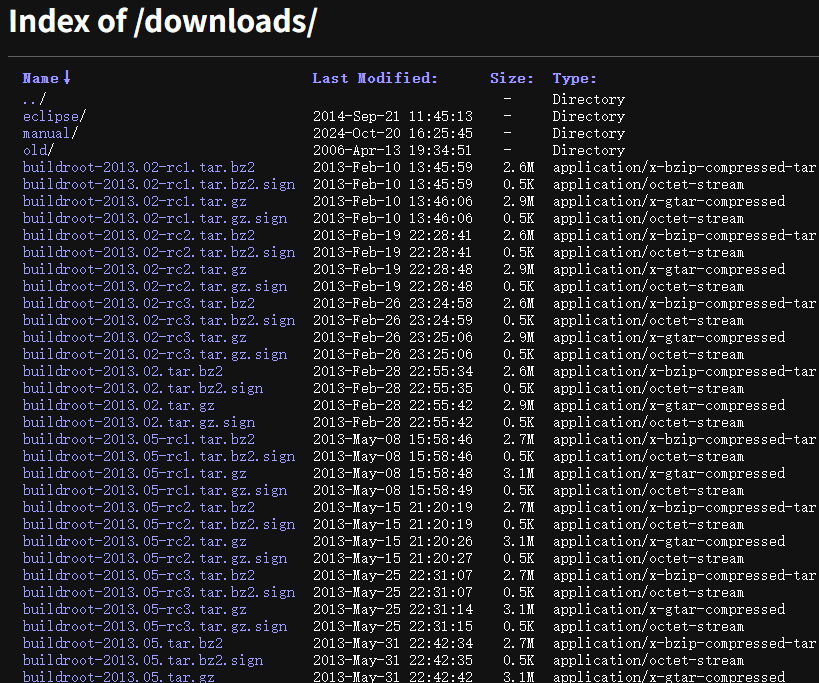The image size is (819, 683).
Task: Download buildroot-2013.02-rc3.tar.bz2.sign
Action: pos(159,320)
